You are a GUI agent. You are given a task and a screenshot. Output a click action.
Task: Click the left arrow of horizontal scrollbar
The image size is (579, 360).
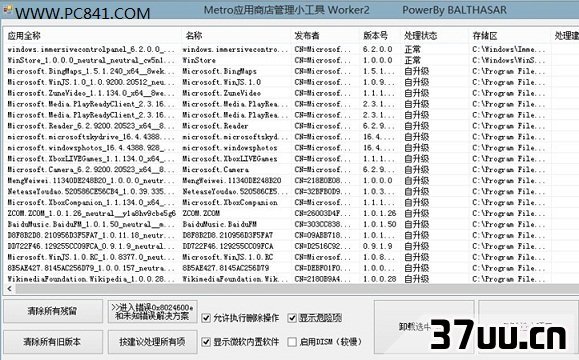coord(10,289)
